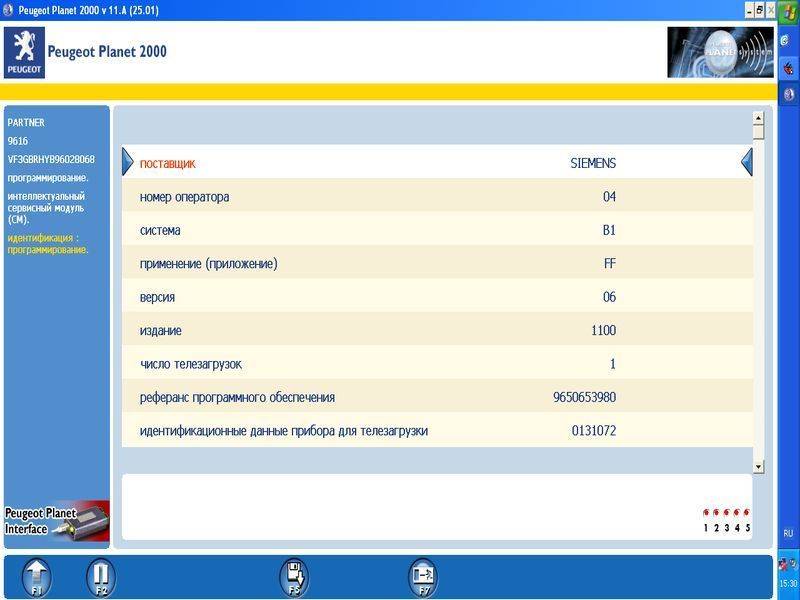Click the blue arrow left of поставщик
The image size is (800, 600).
click(127, 162)
